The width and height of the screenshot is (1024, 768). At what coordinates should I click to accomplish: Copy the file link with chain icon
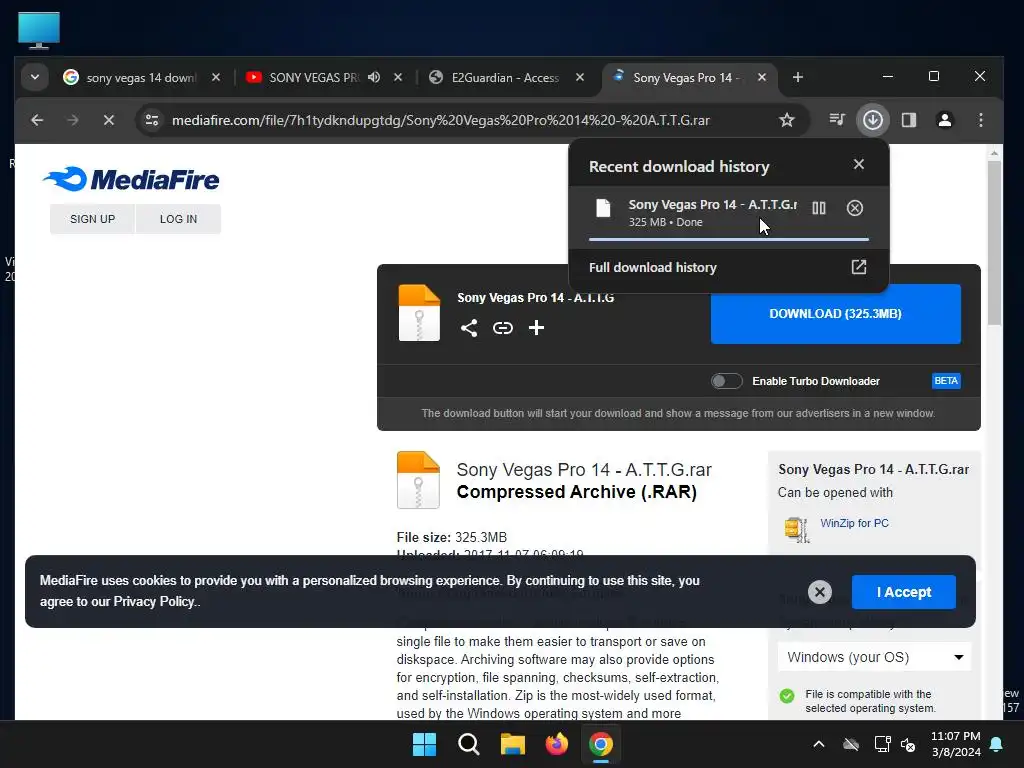[x=502, y=328]
